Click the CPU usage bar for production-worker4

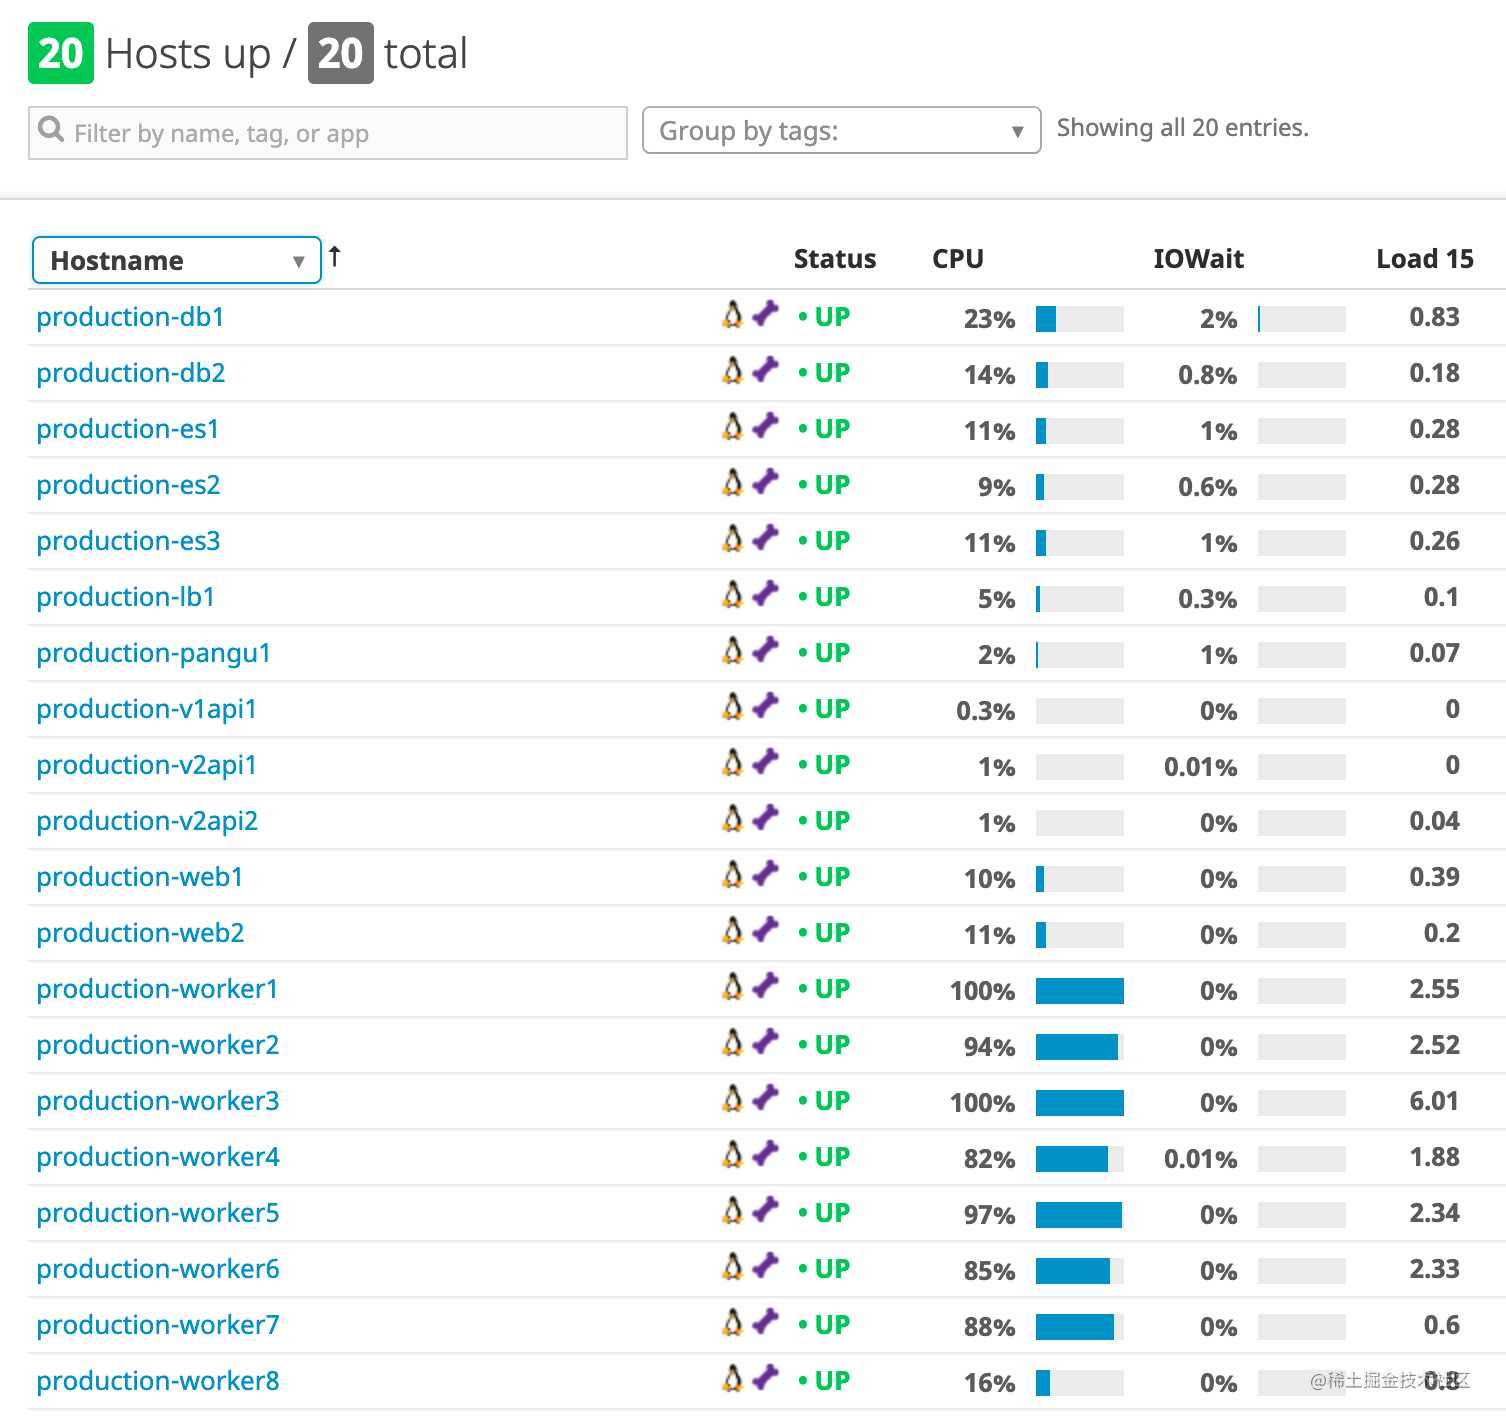(1080, 1159)
